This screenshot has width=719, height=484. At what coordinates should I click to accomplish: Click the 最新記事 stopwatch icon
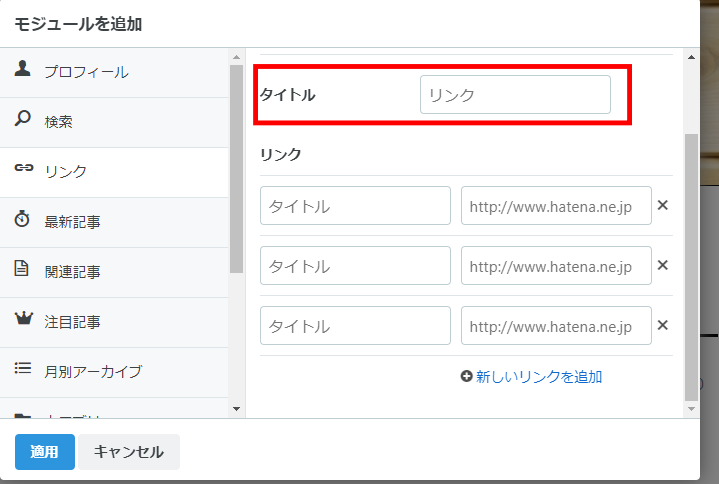coord(22,219)
